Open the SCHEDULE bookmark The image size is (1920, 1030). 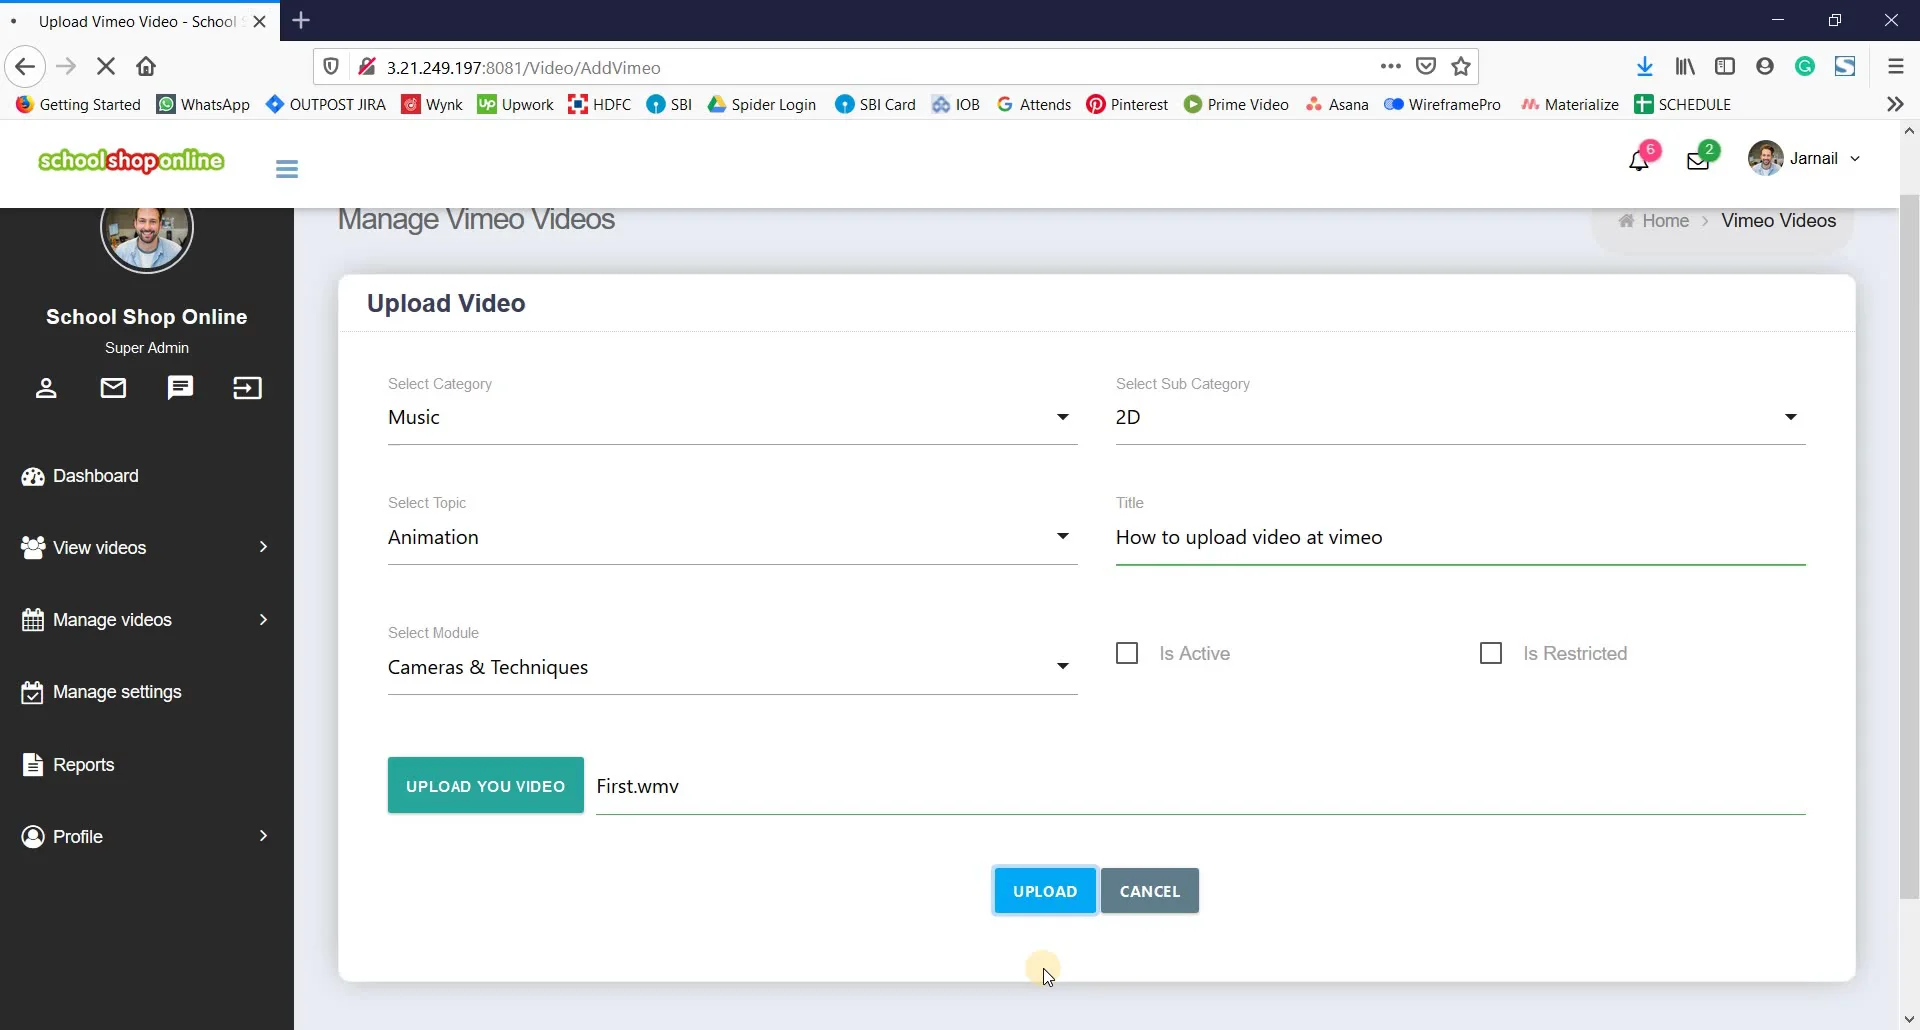[x=1682, y=104]
